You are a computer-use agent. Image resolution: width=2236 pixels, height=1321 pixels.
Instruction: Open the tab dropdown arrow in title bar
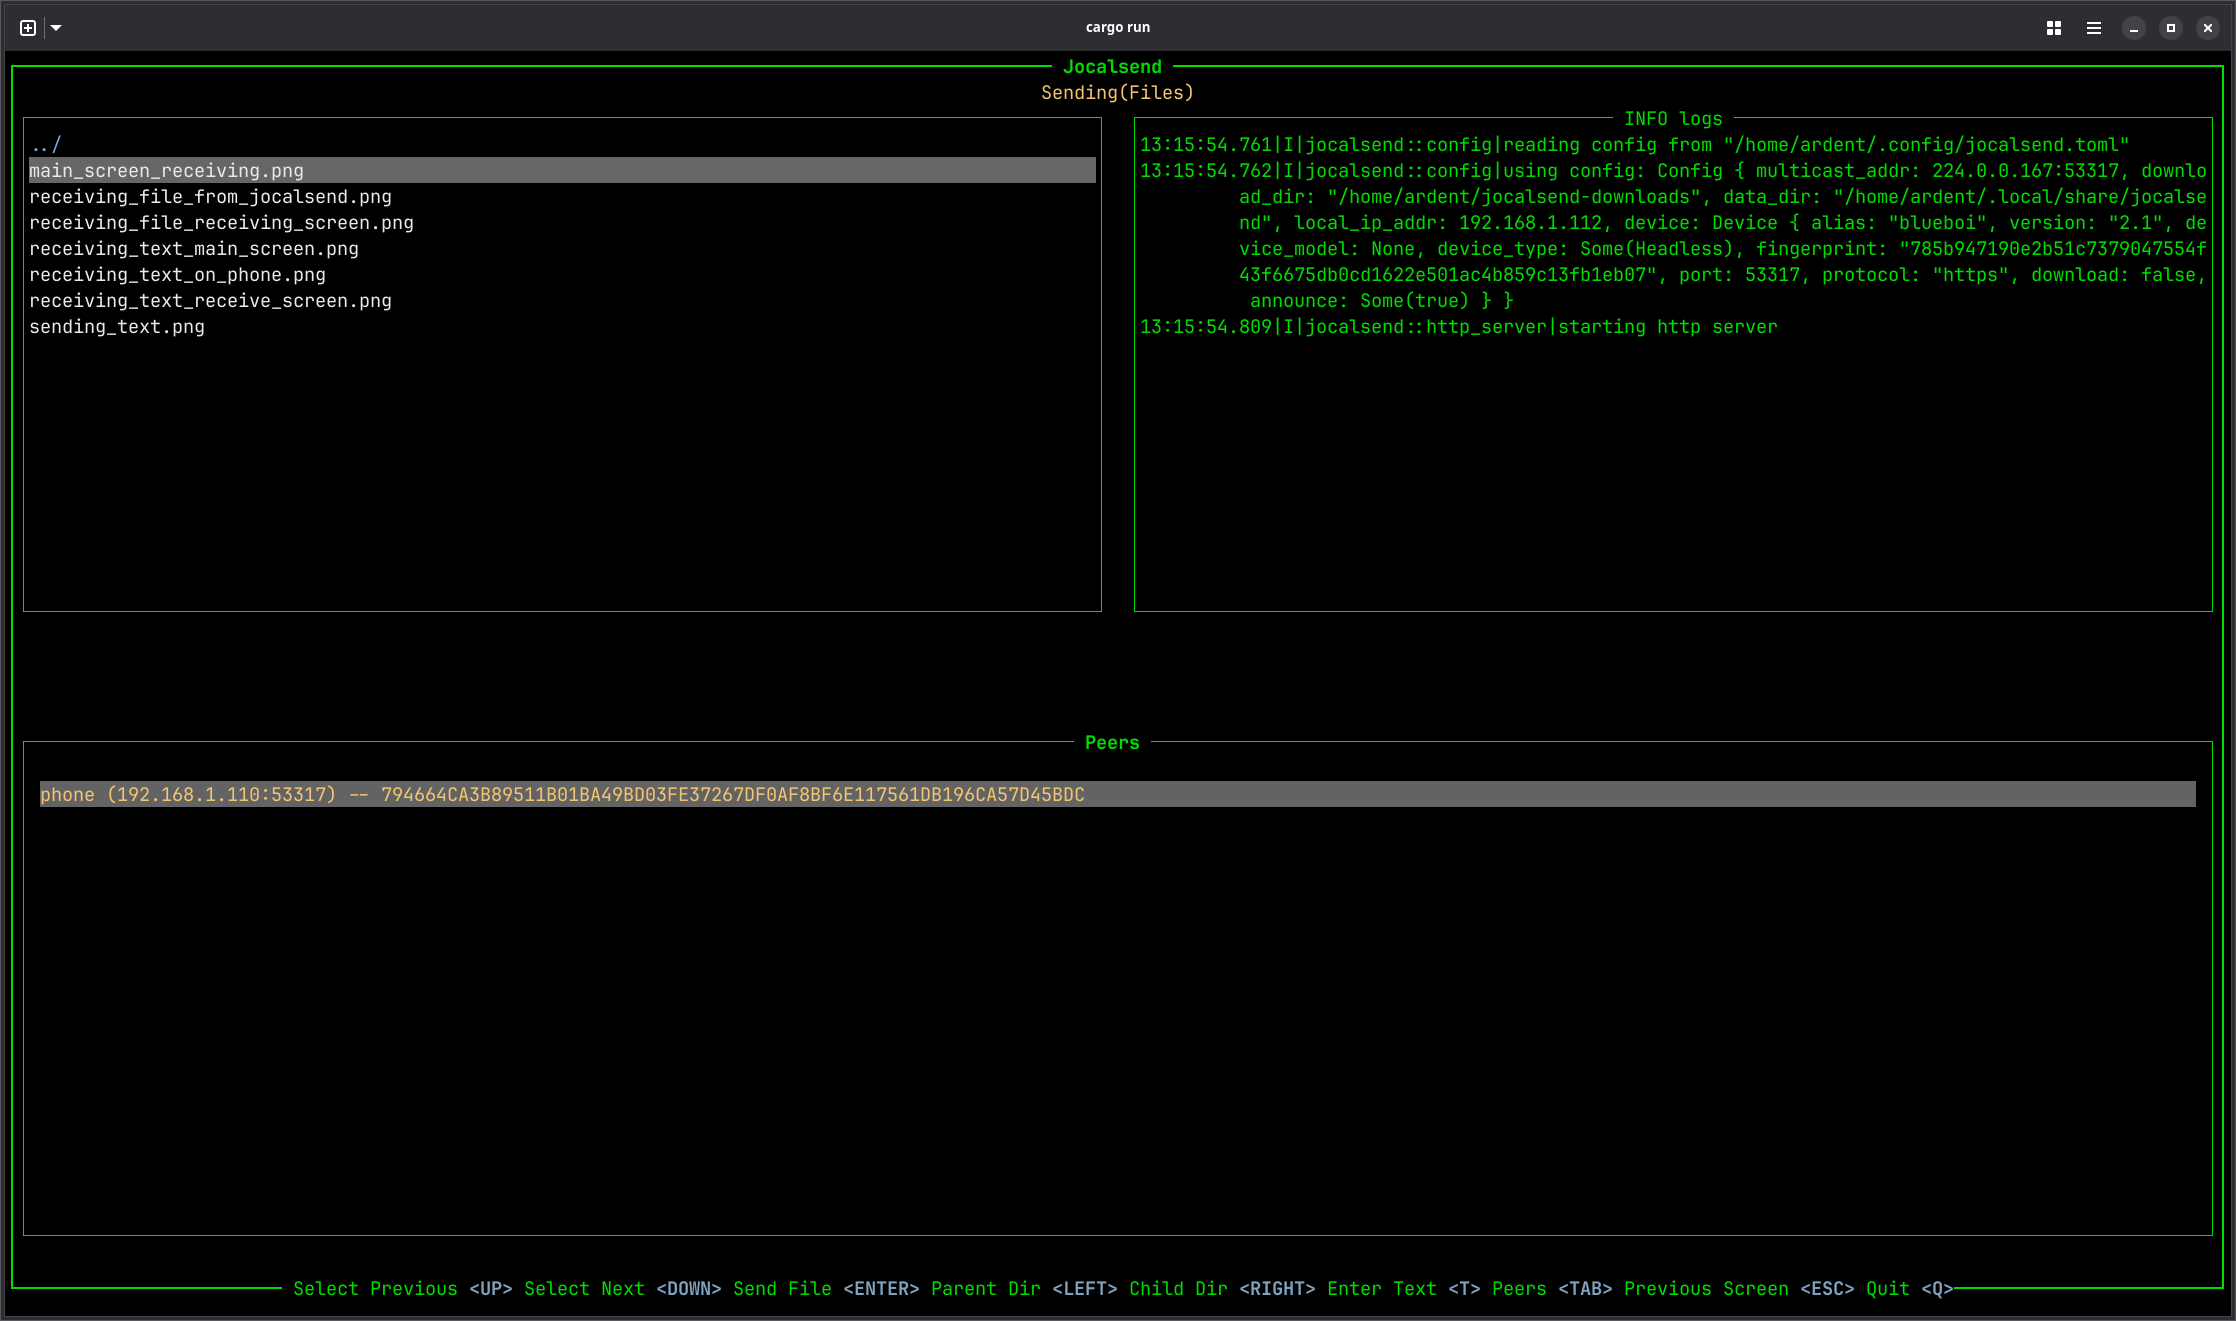point(56,28)
